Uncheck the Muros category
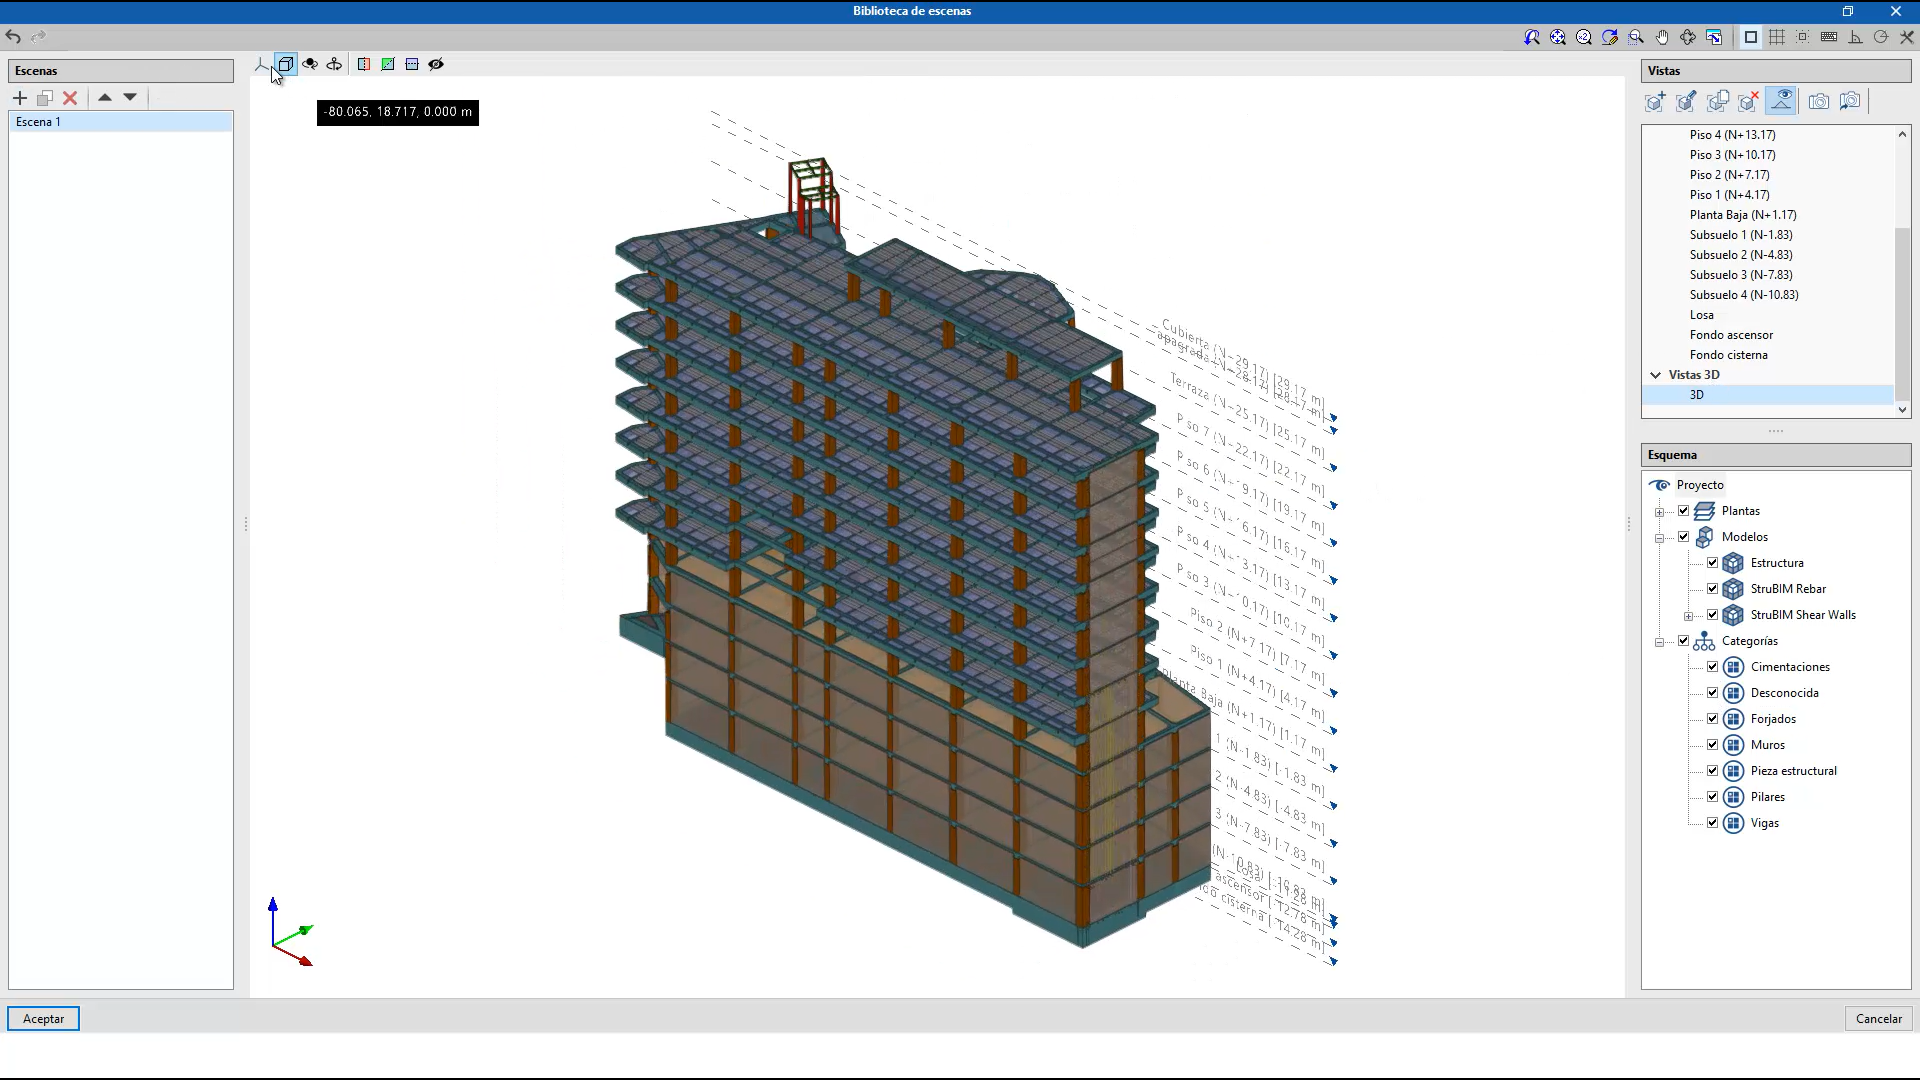Viewport: 1920px width, 1080px height. [x=1712, y=744]
